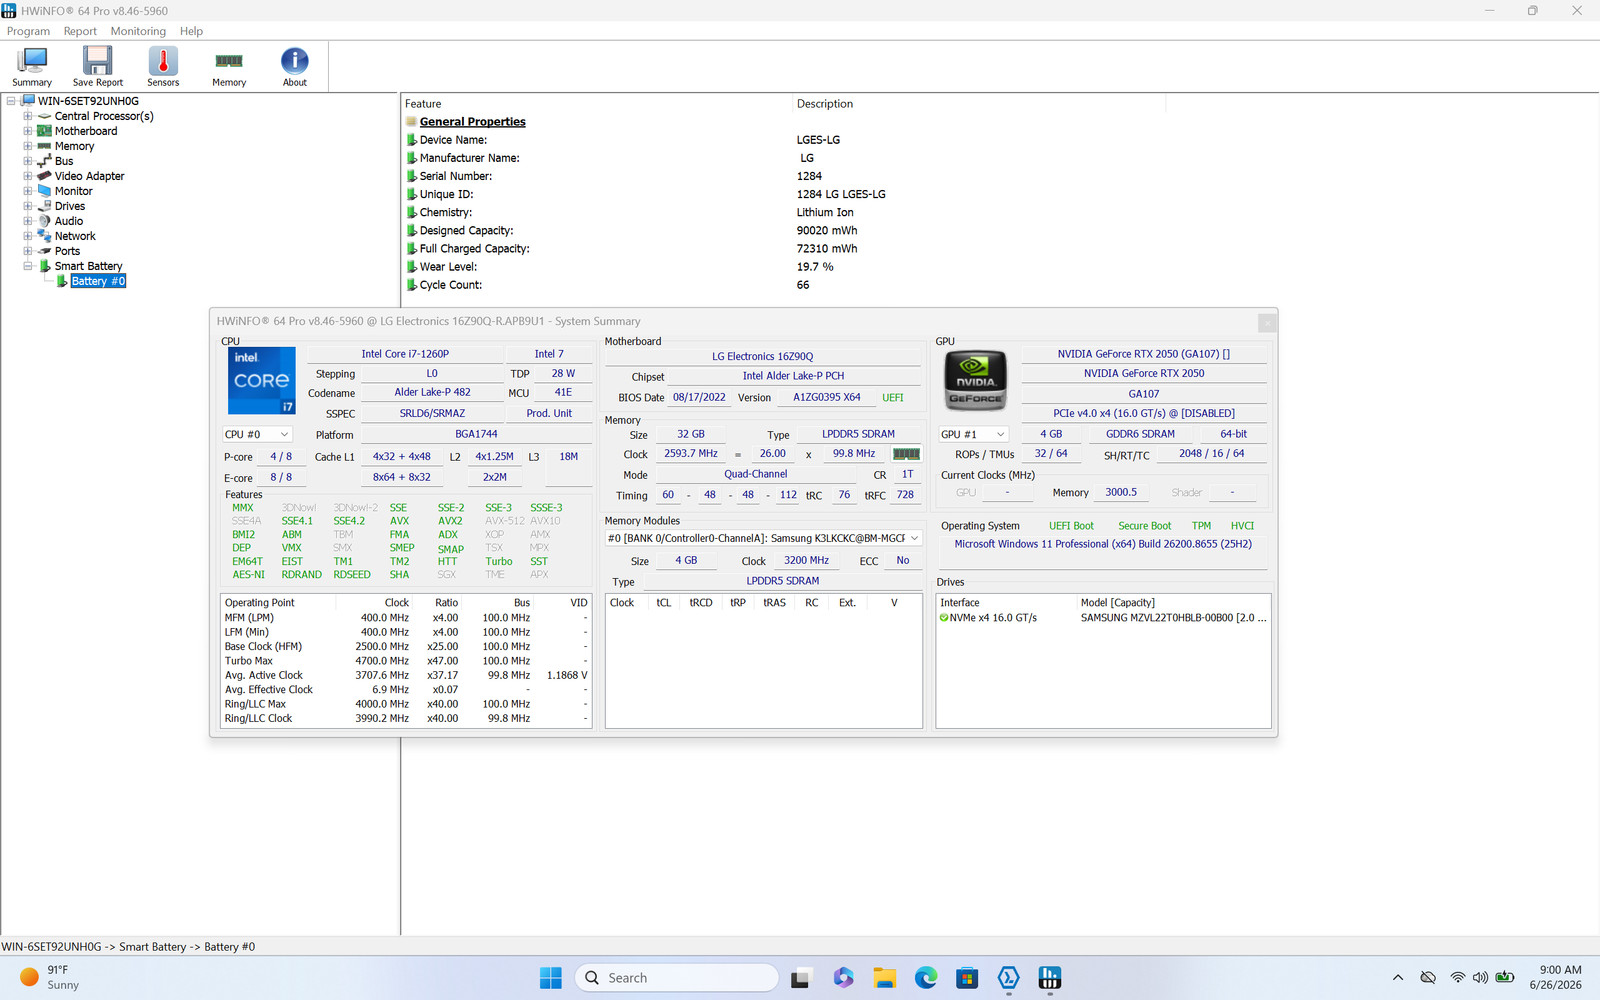1600x1000 pixels.
Task: Click the volume tray icon
Action: pos(1480,978)
